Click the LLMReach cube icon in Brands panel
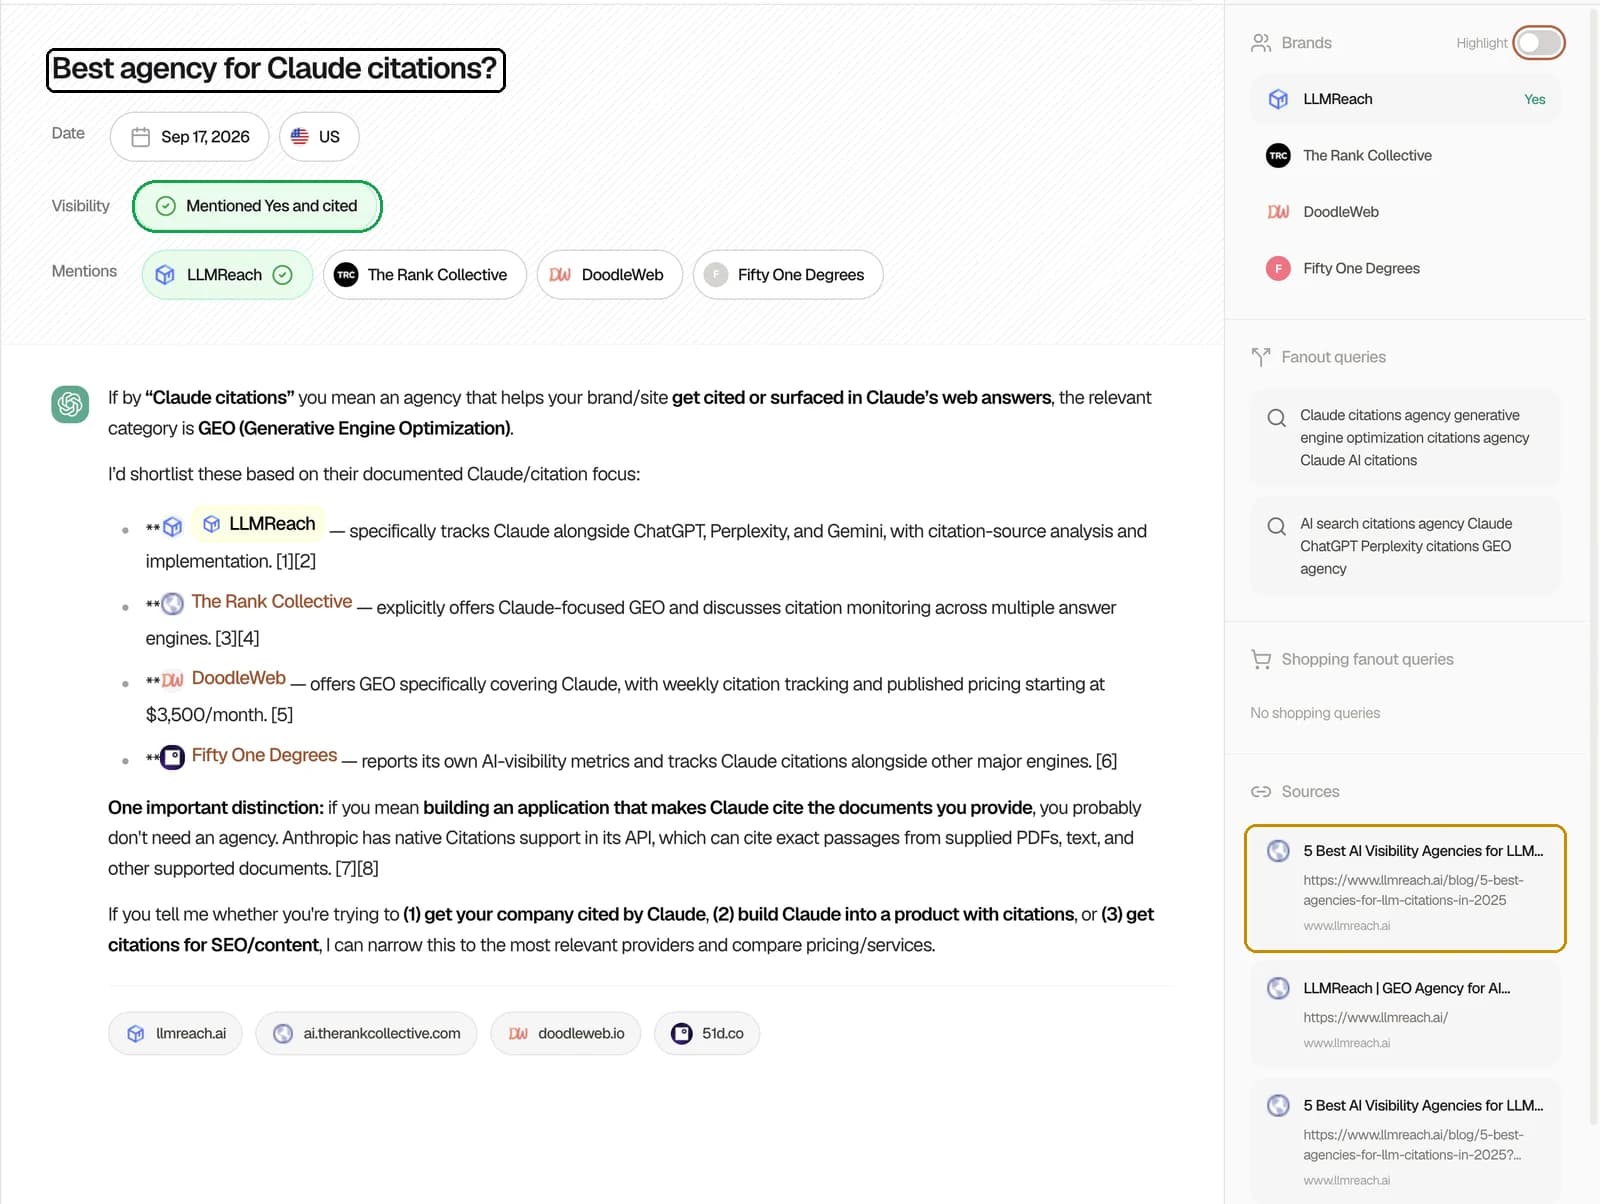This screenshot has width=1600, height=1204. pyautogui.click(x=1278, y=99)
